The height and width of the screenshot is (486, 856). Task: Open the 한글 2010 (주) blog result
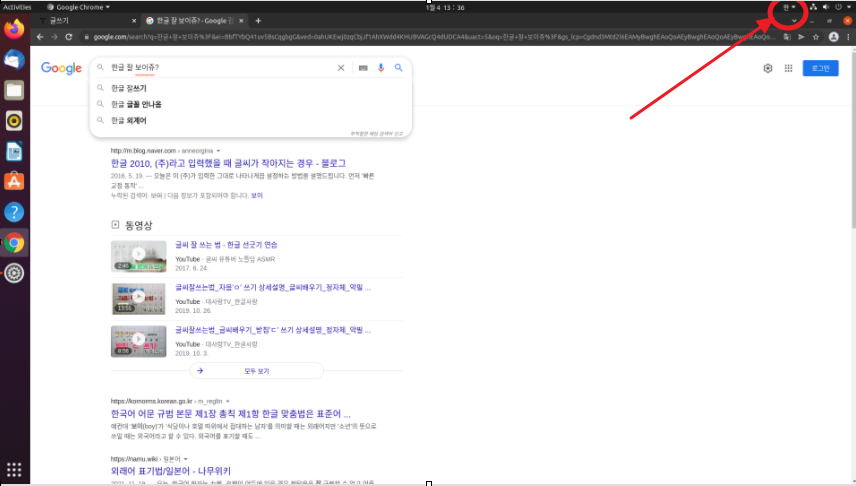click(x=228, y=163)
